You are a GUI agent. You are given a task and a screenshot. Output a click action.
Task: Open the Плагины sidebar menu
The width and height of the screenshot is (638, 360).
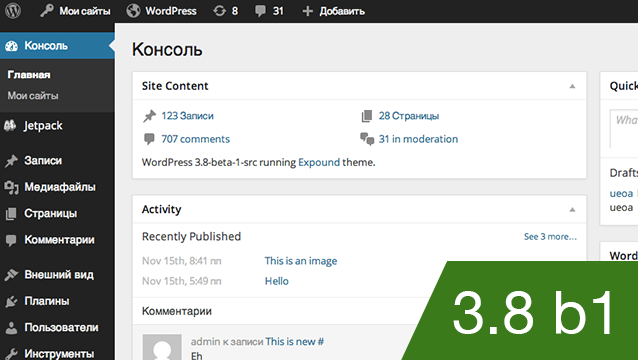point(47,301)
